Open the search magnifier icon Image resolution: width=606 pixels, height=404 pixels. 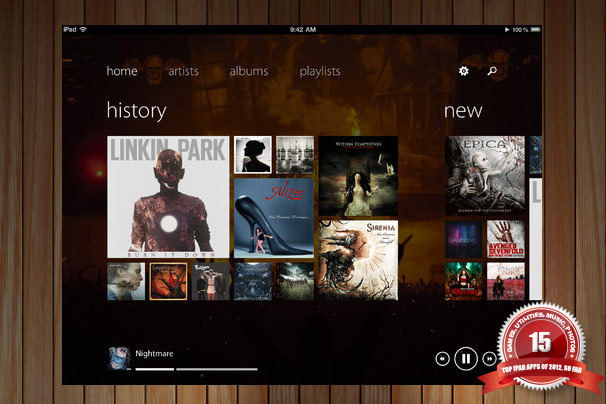[x=492, y=71]
